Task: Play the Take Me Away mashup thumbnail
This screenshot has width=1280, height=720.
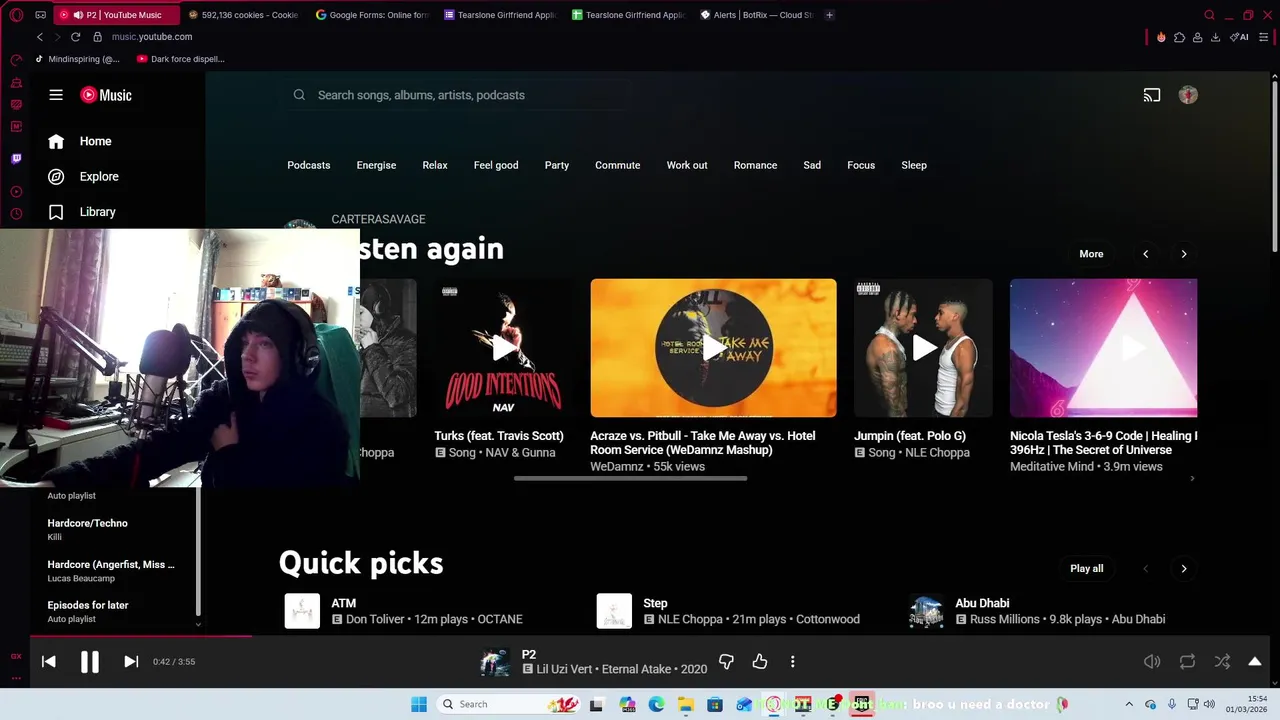Action: click(x=713, y=348)
